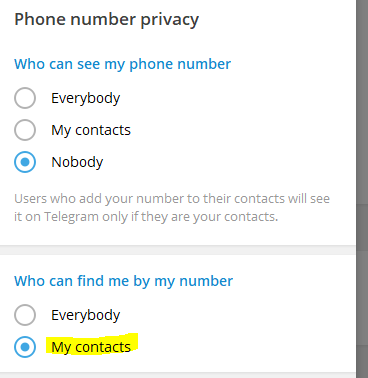Viewport: 368px width, 378px height.
Task: Click the word privacy in the dialog title
Action: [169, 20]
